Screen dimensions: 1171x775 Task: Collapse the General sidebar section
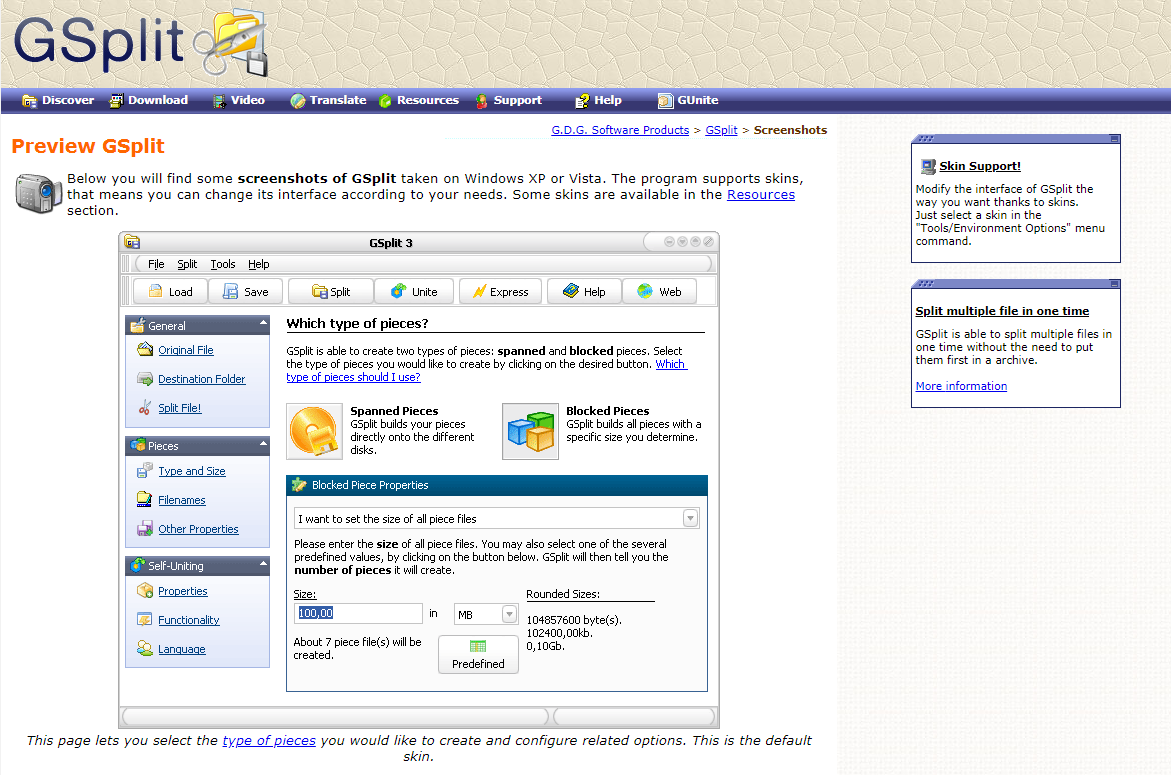click(263, 323)
